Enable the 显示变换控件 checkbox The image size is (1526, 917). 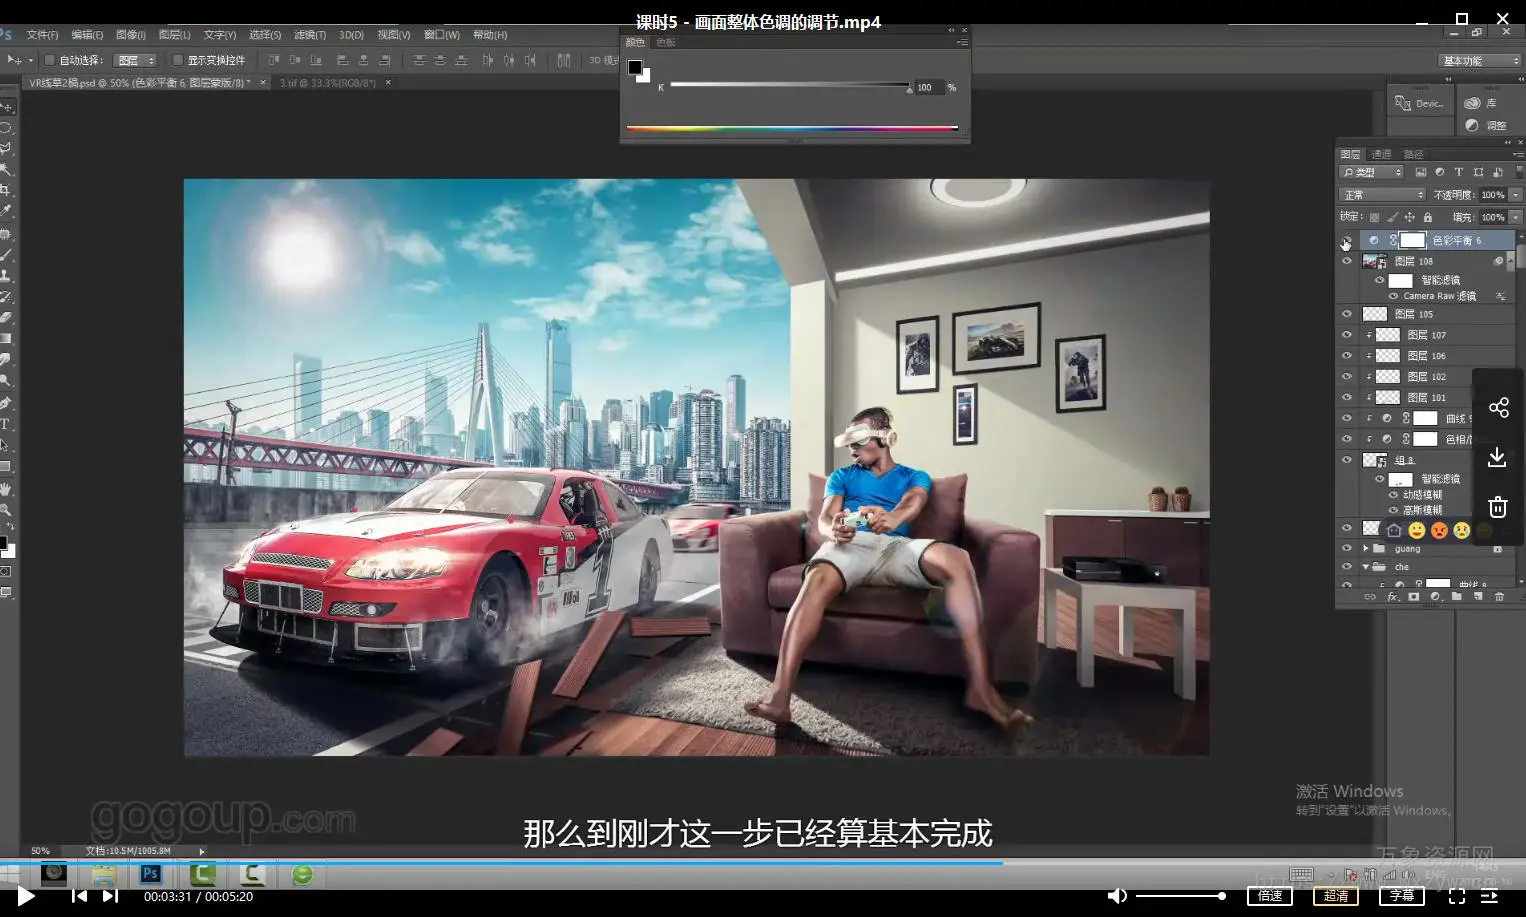tap(178, 60)
